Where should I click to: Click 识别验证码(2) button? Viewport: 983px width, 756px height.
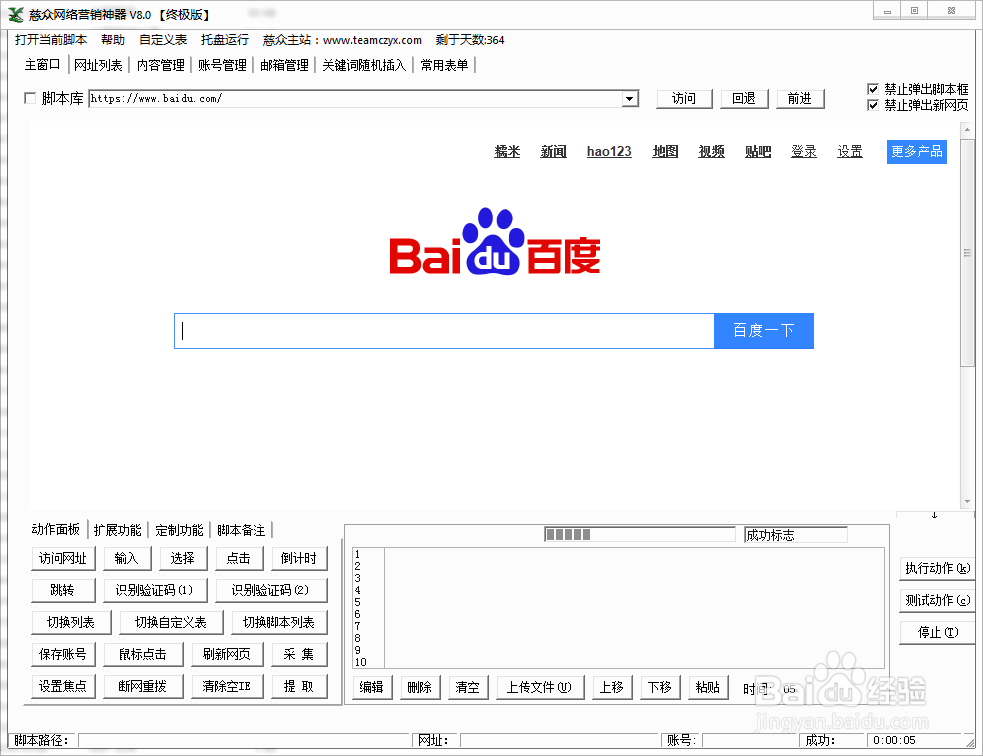point(271,590)
